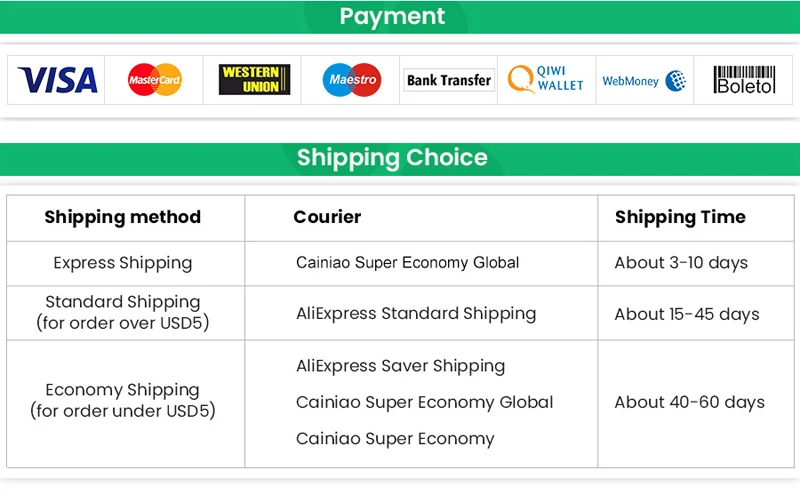
Task: Click the Standard Shipping method cell
Action: coord(122,312)
